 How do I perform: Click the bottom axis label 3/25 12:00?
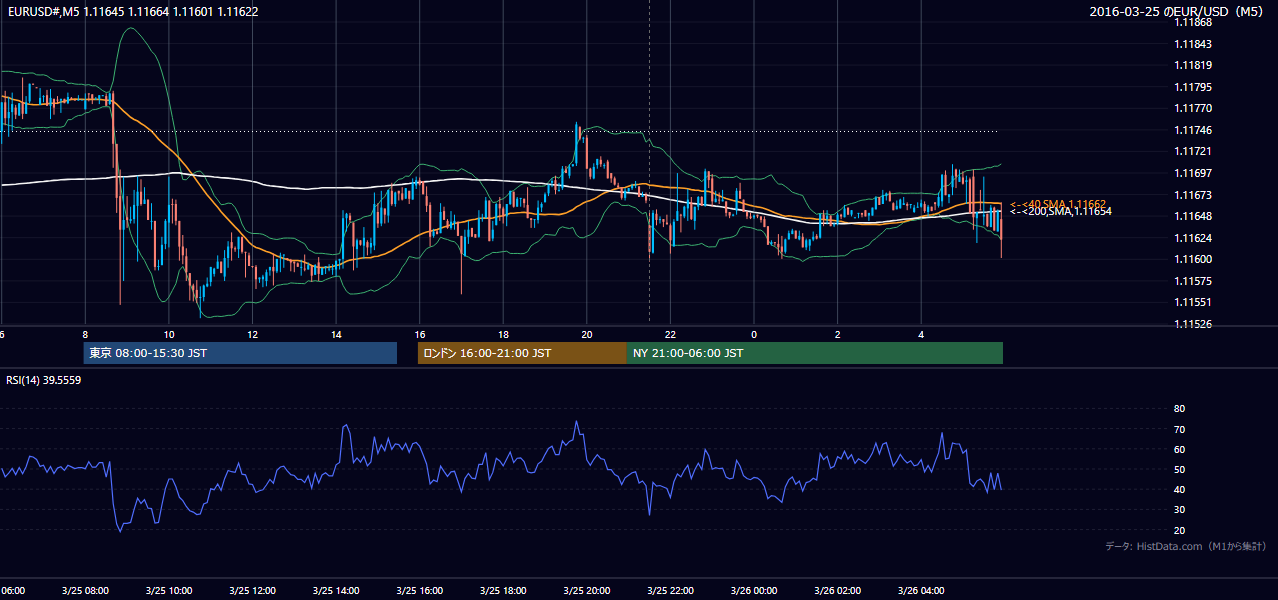252,591
